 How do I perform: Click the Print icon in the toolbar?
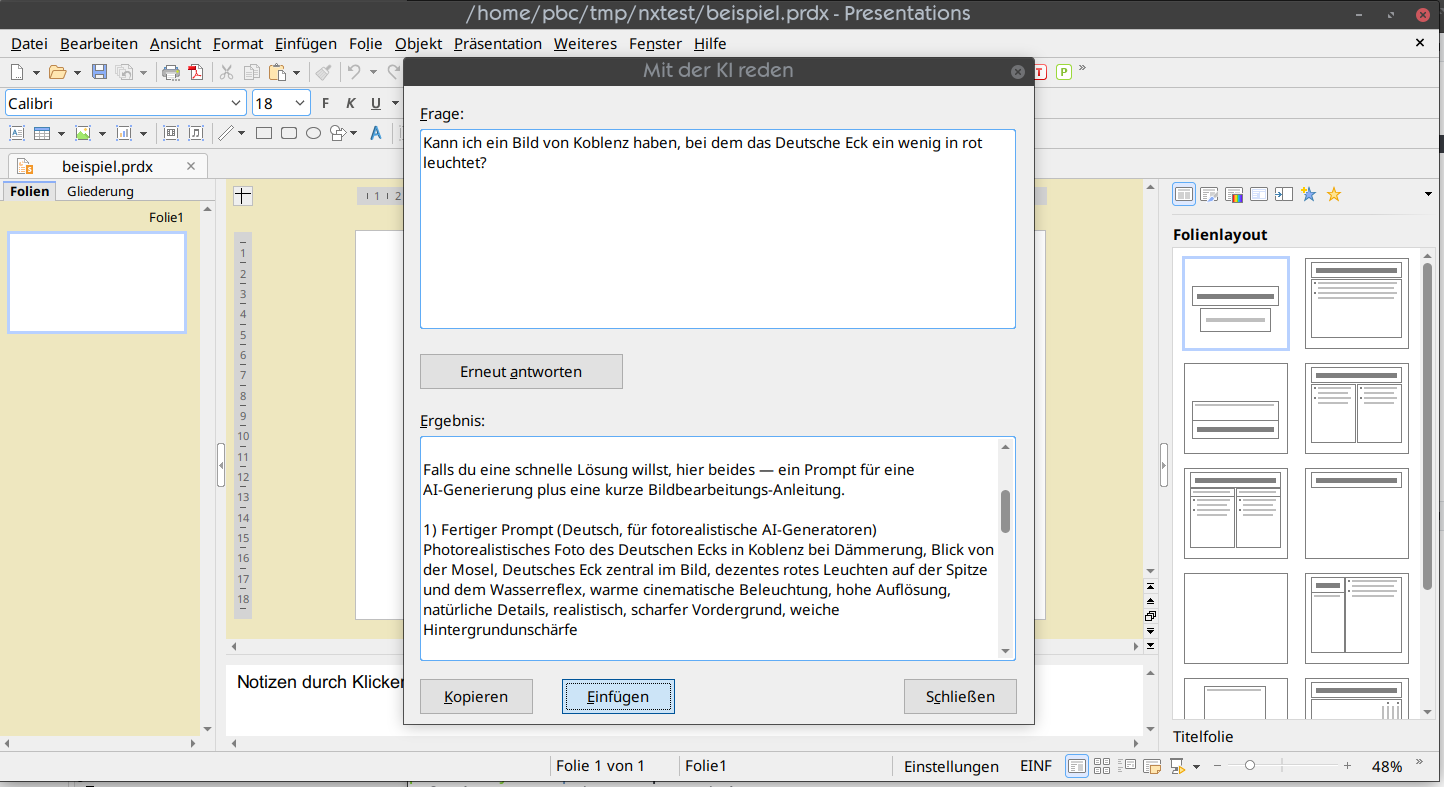click(x=171, y=72)
